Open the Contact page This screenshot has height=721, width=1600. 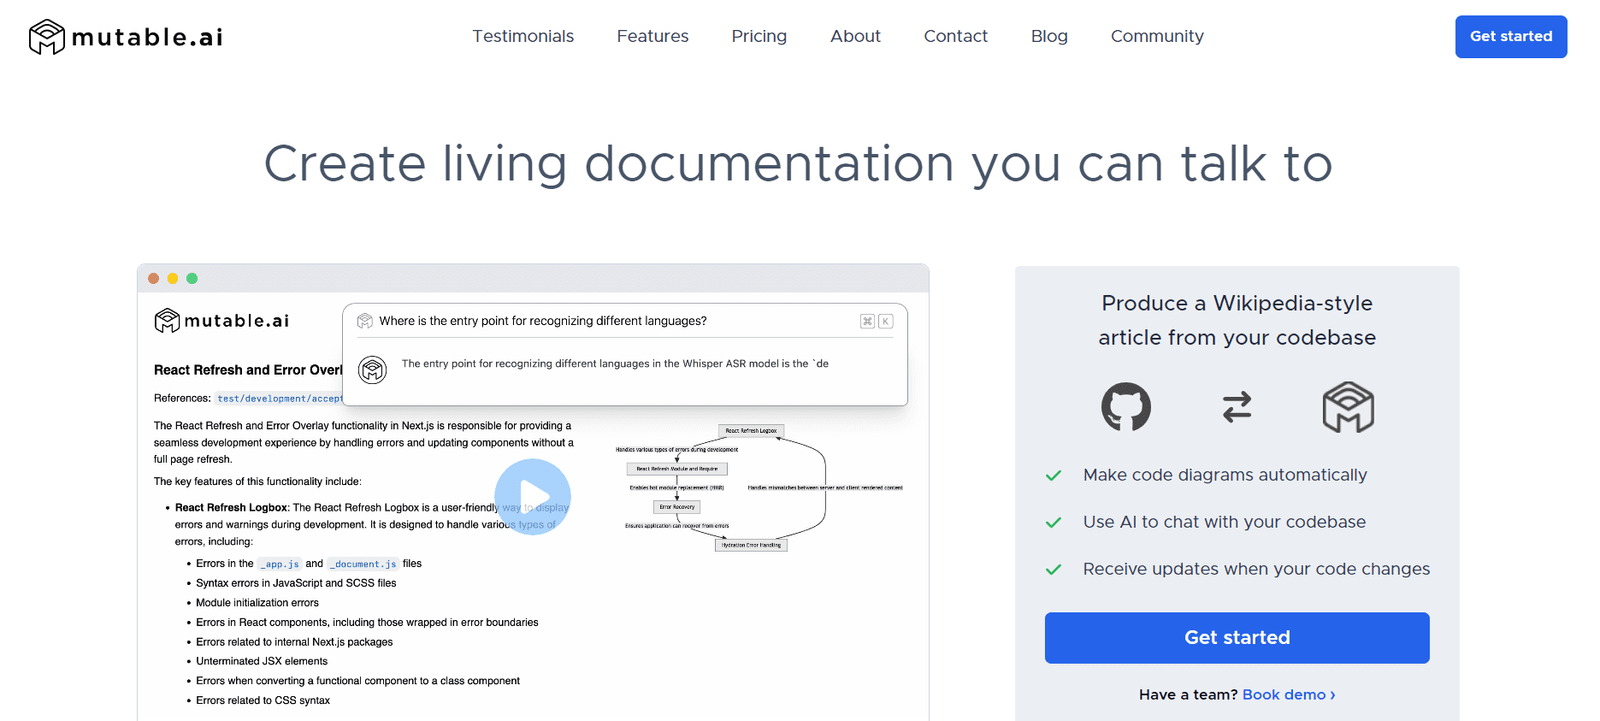point(955,36)
